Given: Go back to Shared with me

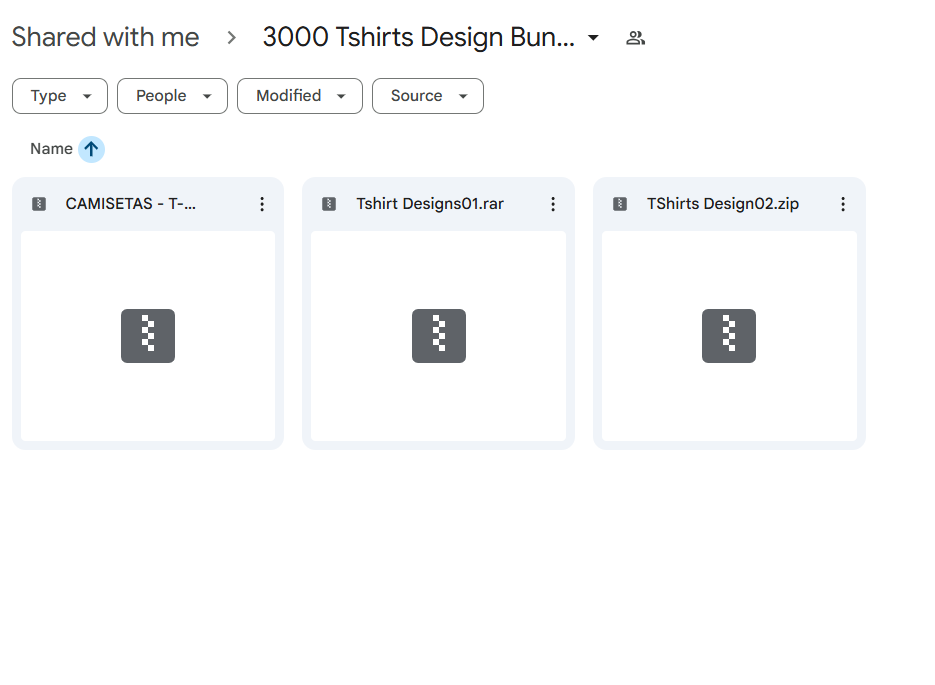Looking at the screenshot, I should 106,37.
